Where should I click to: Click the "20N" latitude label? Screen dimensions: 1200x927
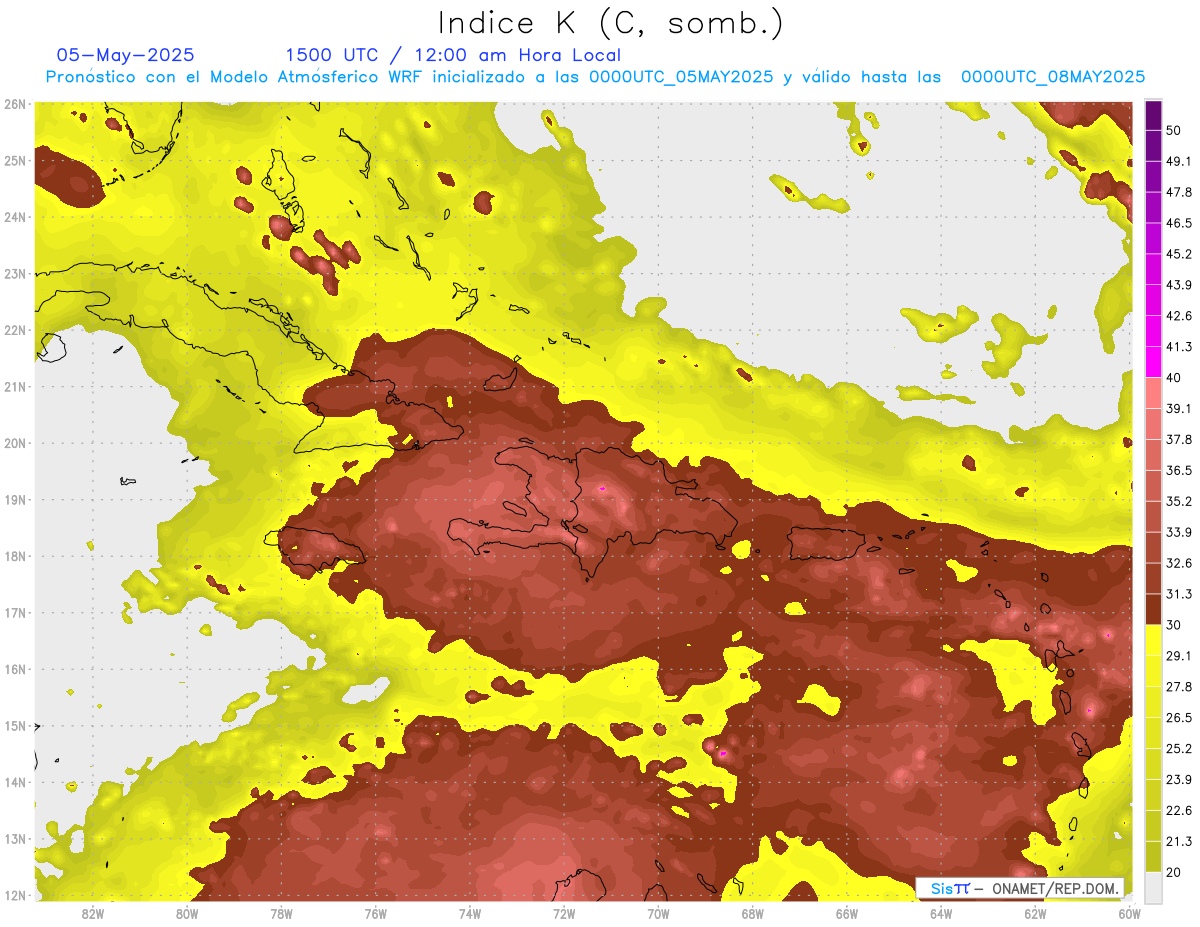(x=15, y=443)
